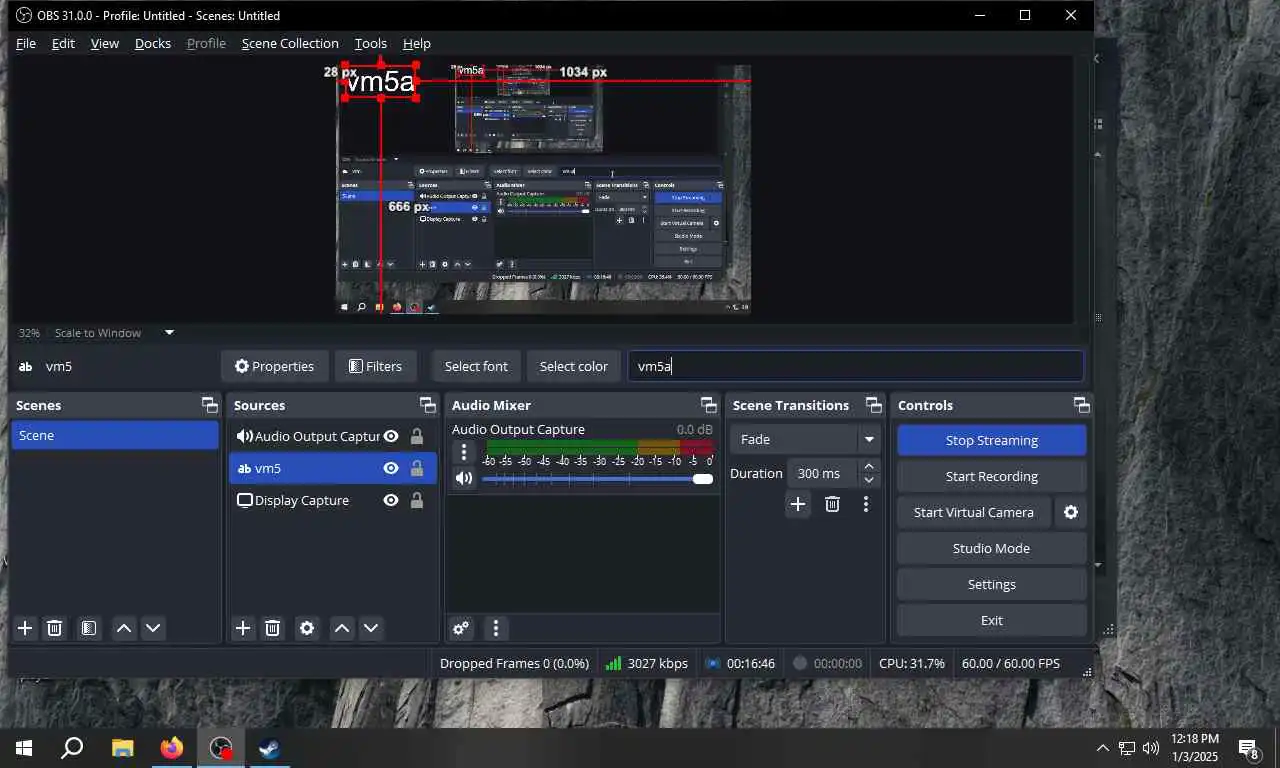Open OBS Settings from Controls
This screenshot has width=1280, height=768.
[x=992, y=584]
